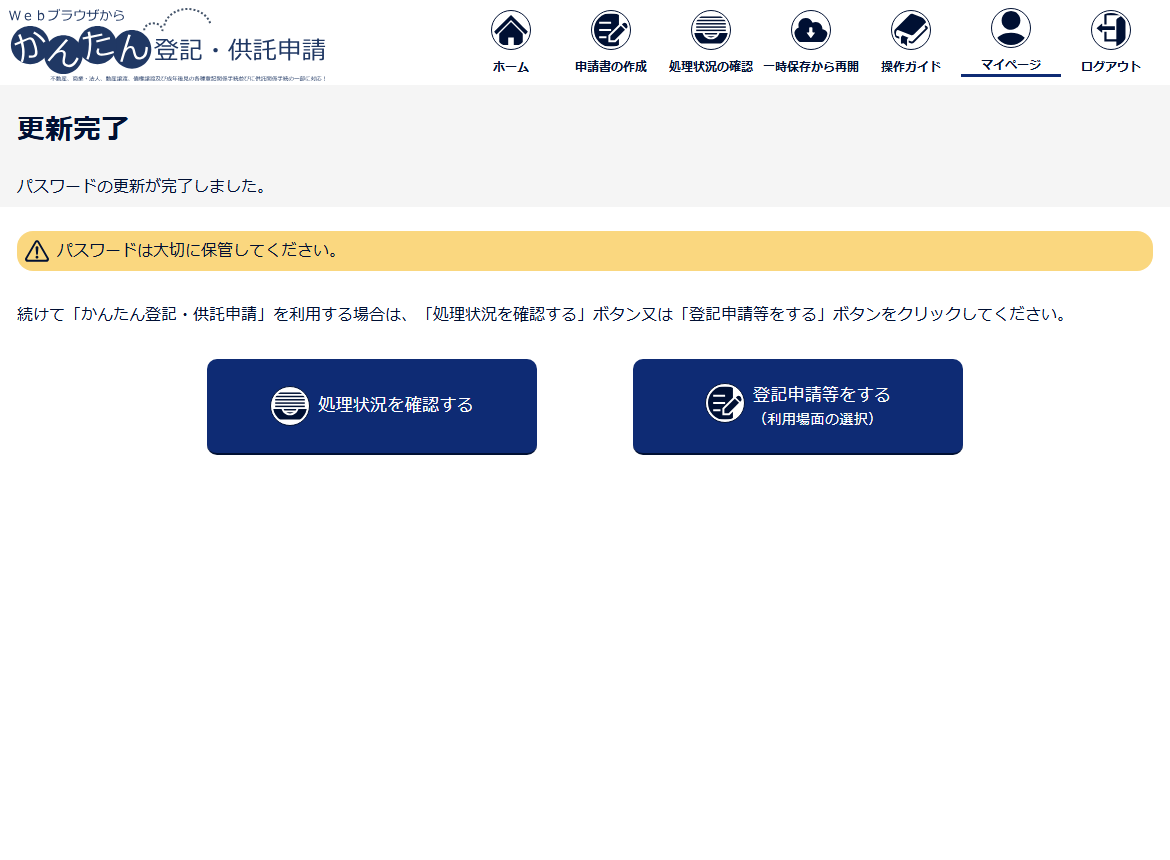Click the cloud download icon for 一時保存から再開

pos(811,30)
